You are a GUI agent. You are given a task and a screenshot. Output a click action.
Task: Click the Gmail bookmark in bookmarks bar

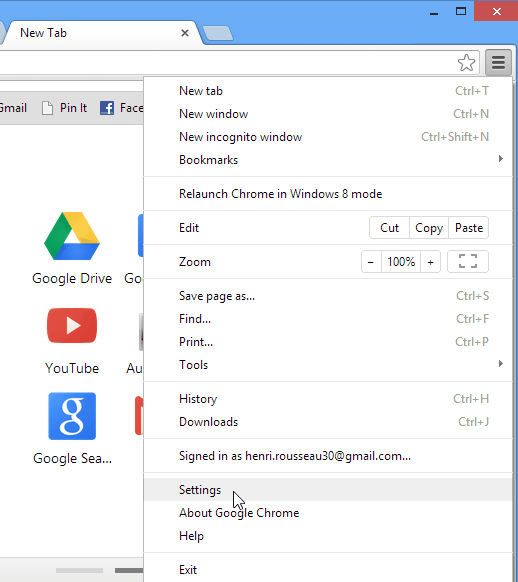13,108
